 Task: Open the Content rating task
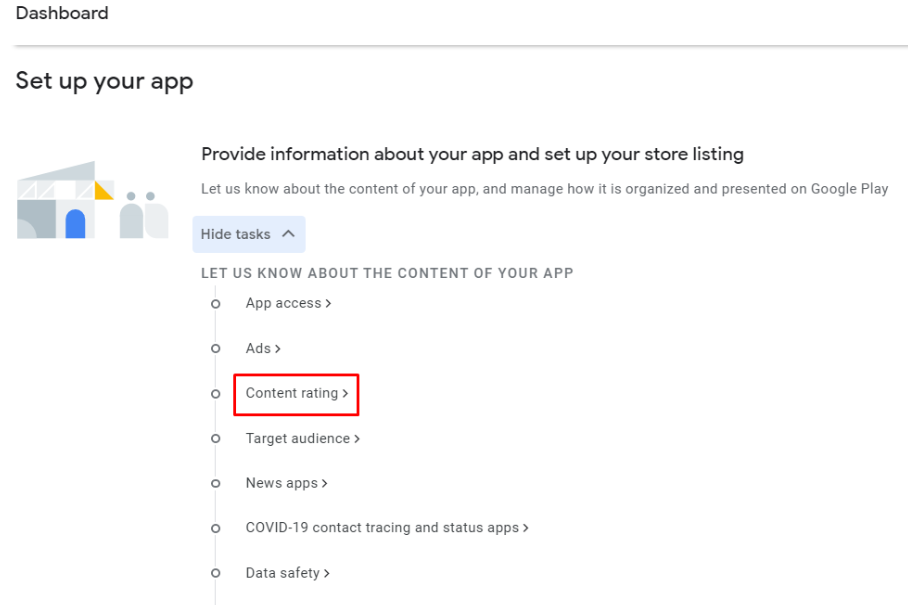point(296,394)
